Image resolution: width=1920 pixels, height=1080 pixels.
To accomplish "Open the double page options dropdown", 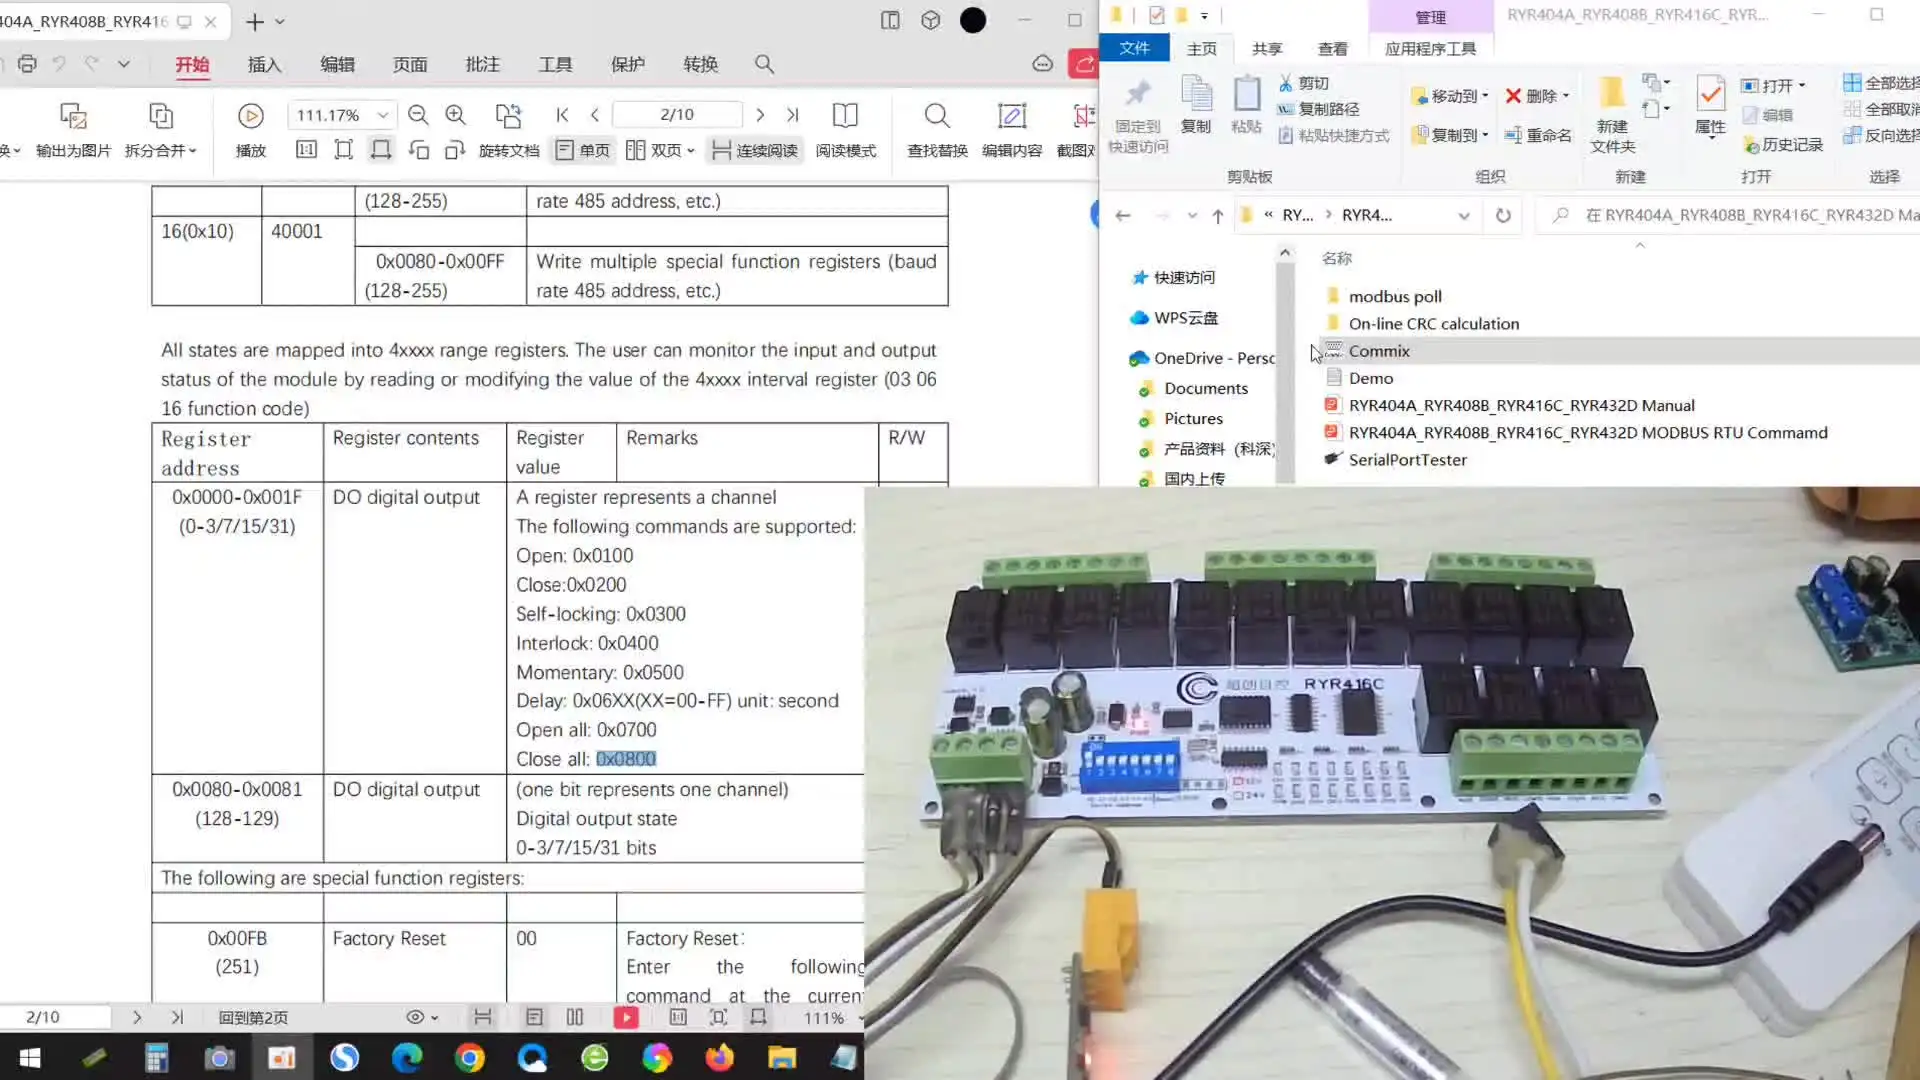I will click(691, 151).
